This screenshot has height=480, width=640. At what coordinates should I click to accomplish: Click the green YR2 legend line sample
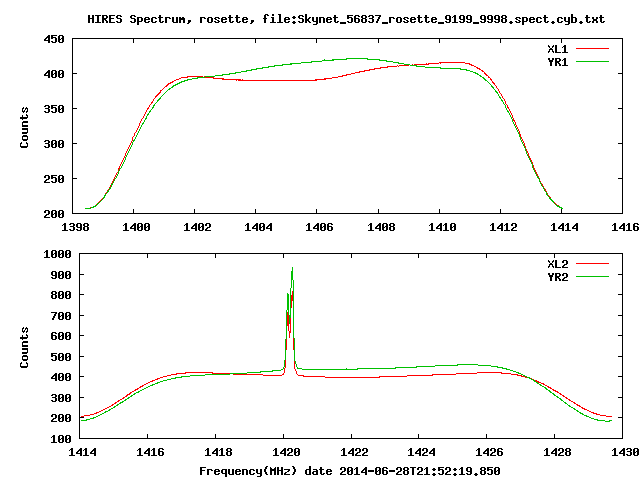(x=592, y=277)
